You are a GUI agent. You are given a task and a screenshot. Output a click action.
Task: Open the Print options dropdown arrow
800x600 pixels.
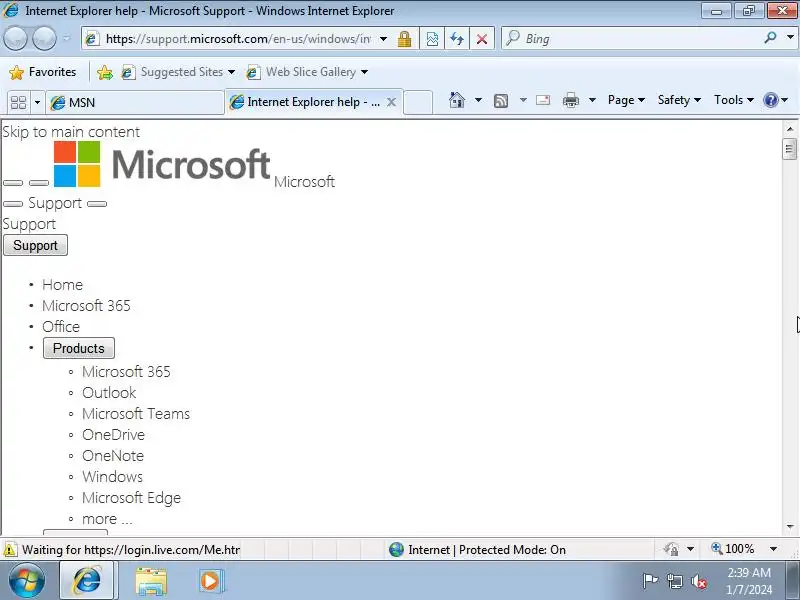click(x=592, y=100)
